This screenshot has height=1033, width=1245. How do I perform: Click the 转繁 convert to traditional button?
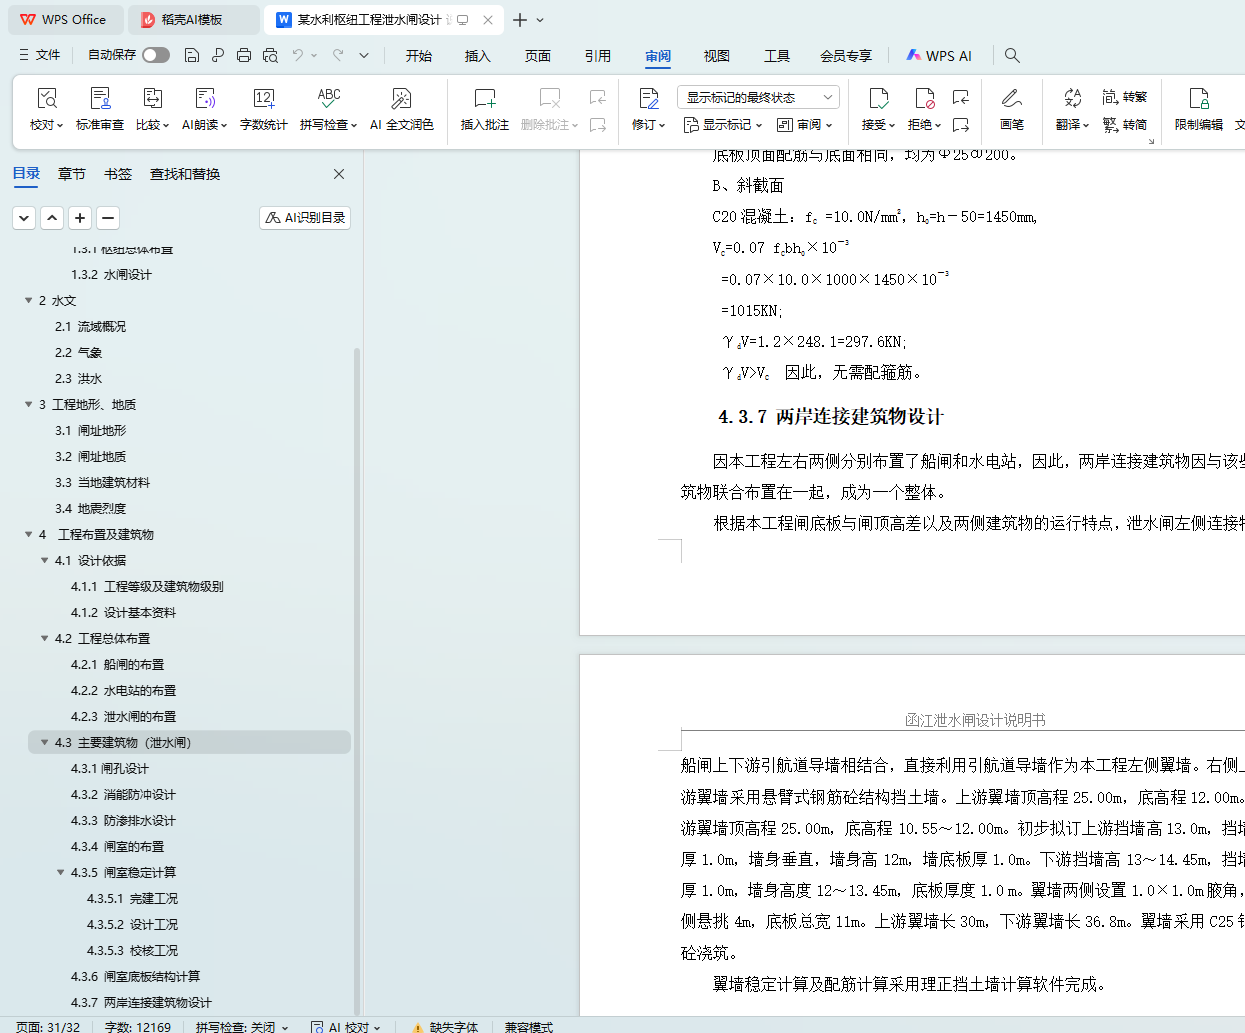1125,97
